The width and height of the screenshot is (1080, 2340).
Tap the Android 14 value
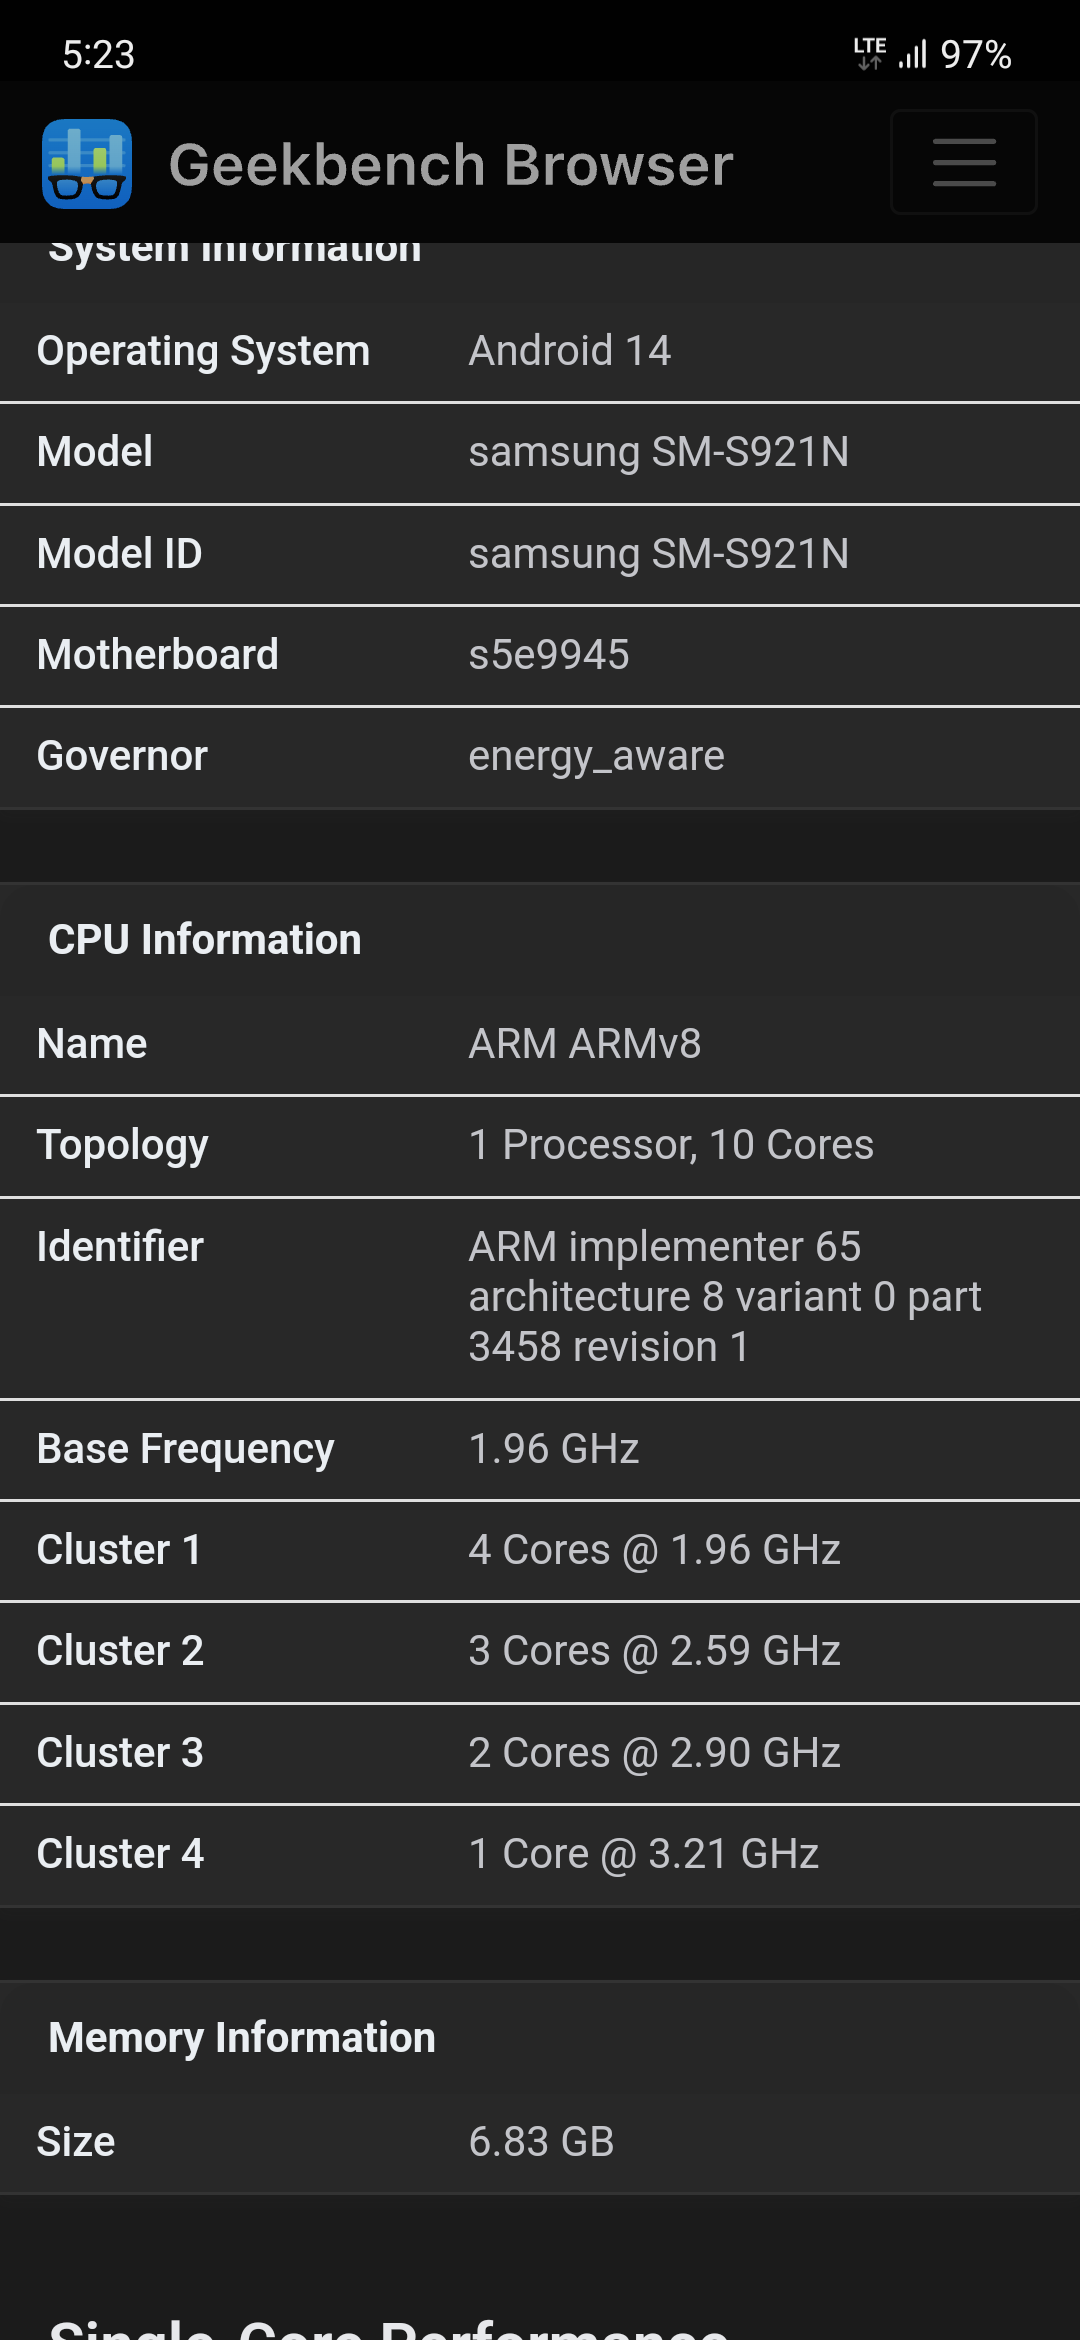pyautogui.click(x=569, y=351)
